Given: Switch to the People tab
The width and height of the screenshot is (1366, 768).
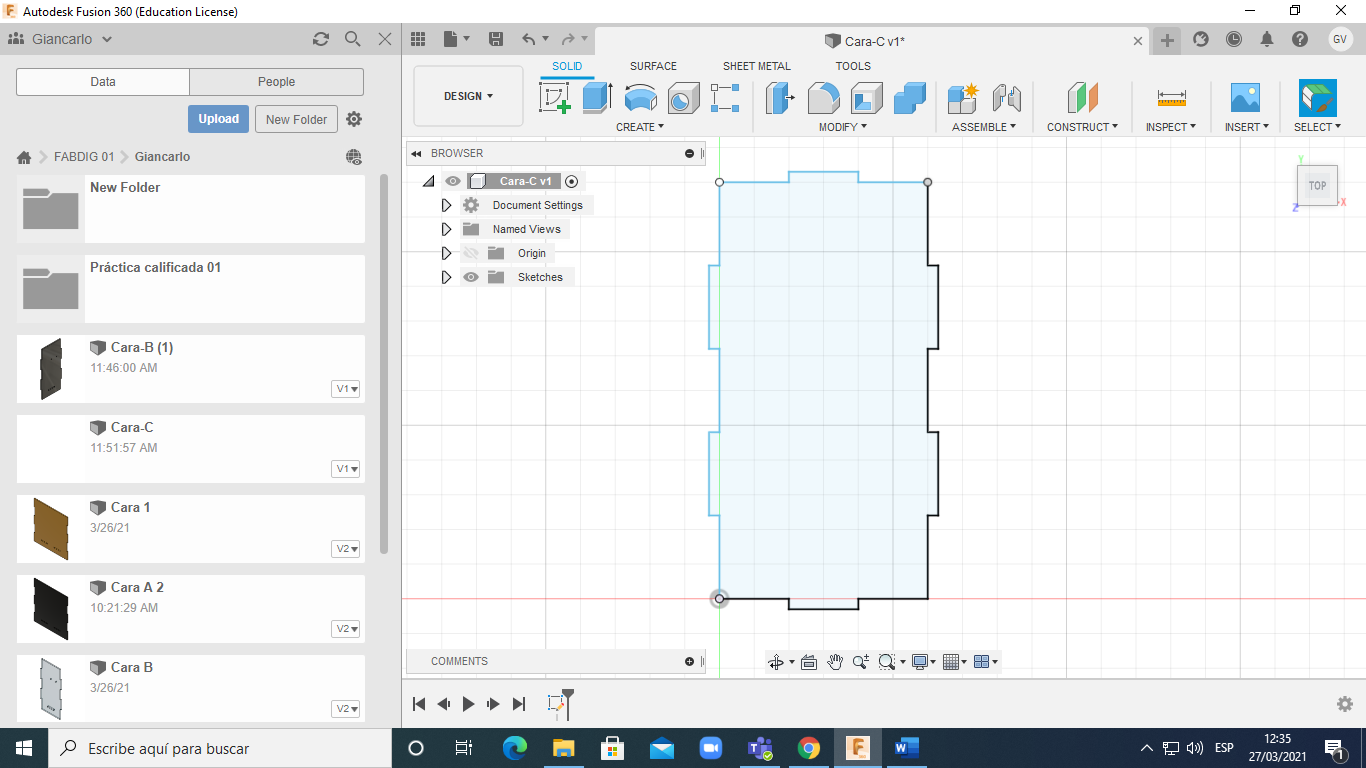Looking at the screenshot, I should tap(277, 82).
